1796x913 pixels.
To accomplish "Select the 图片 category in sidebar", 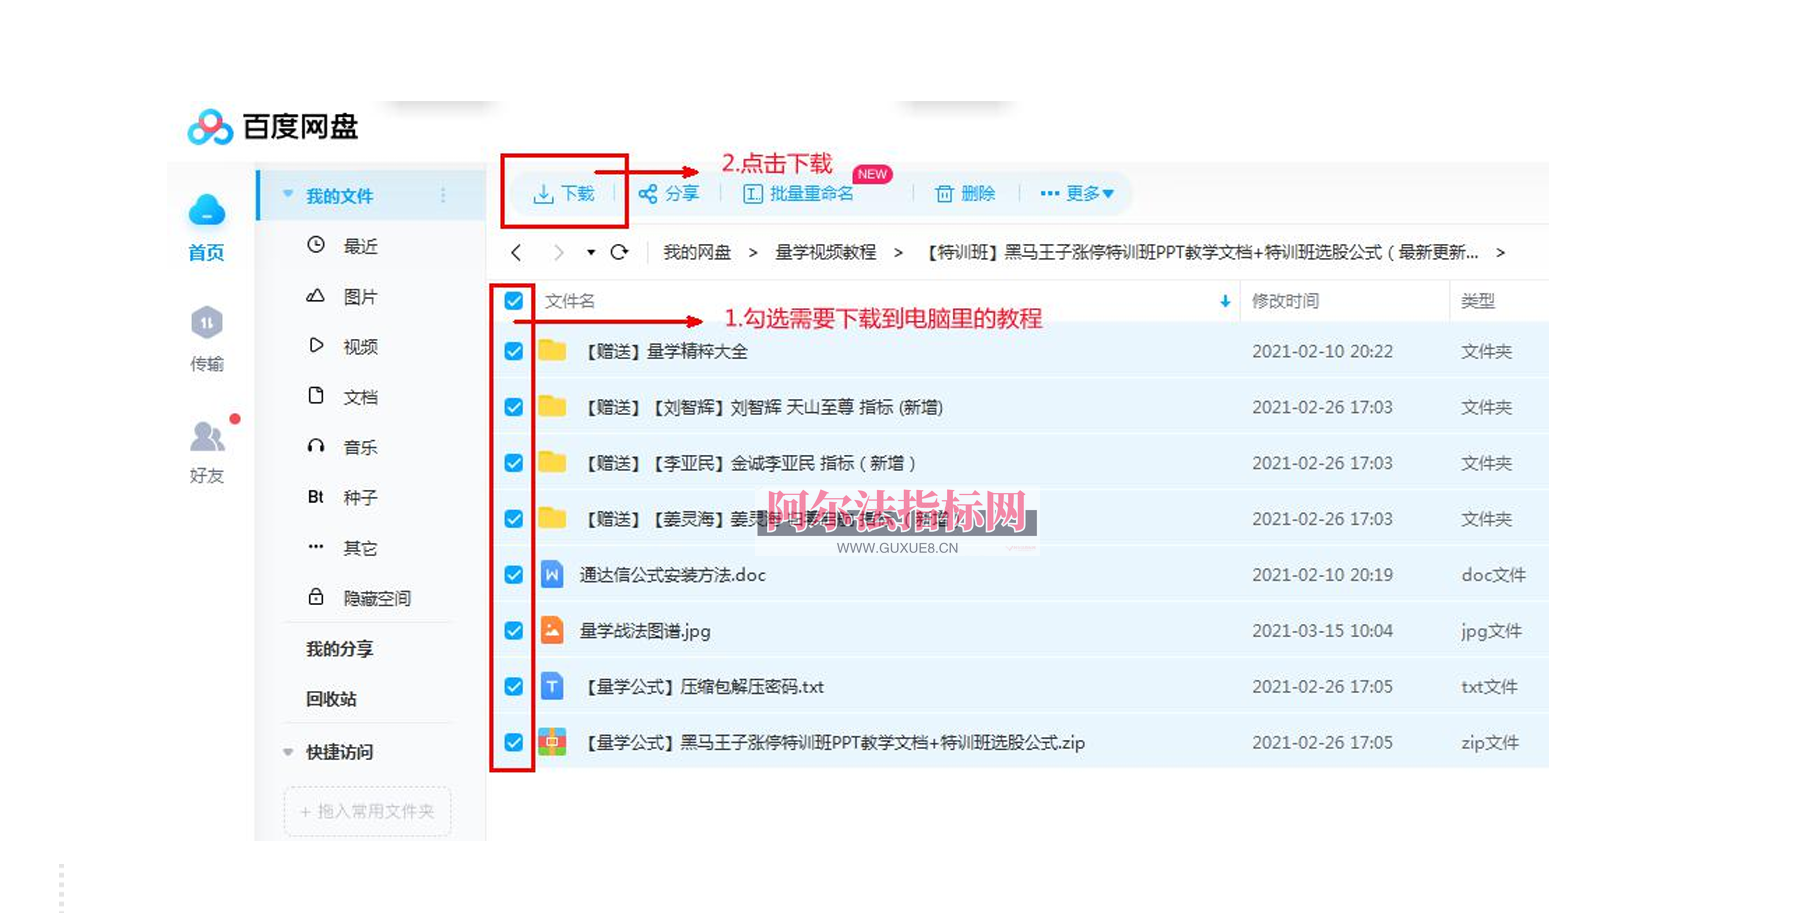I will point(359,296).
